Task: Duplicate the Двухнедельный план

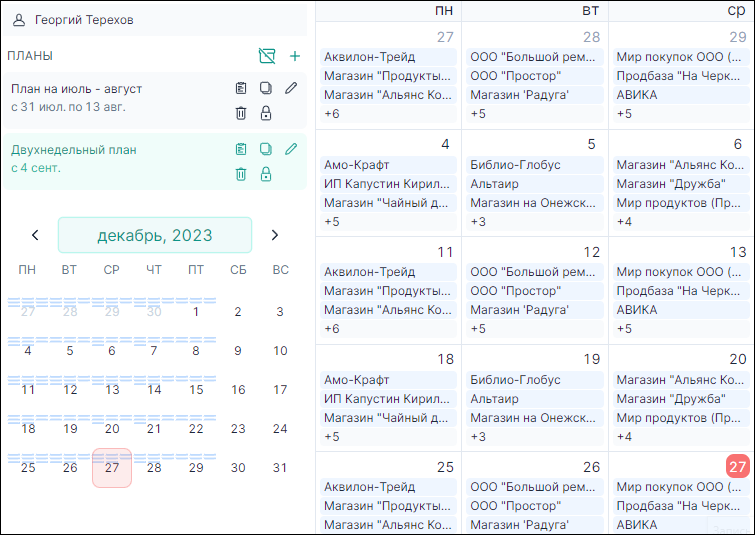Action: pyautogui.click(x=266, y=149)
